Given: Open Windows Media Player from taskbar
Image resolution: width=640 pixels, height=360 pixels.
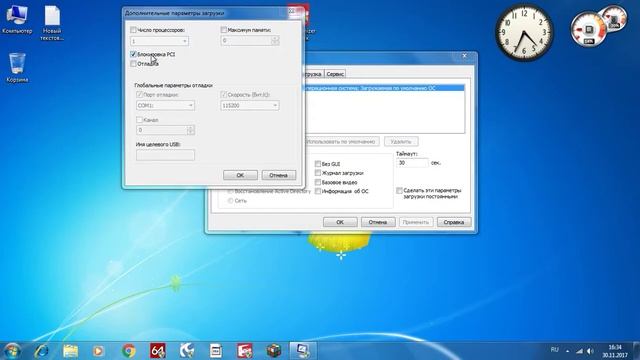Looking at the screenshot, I should click(x=98, y=351).
